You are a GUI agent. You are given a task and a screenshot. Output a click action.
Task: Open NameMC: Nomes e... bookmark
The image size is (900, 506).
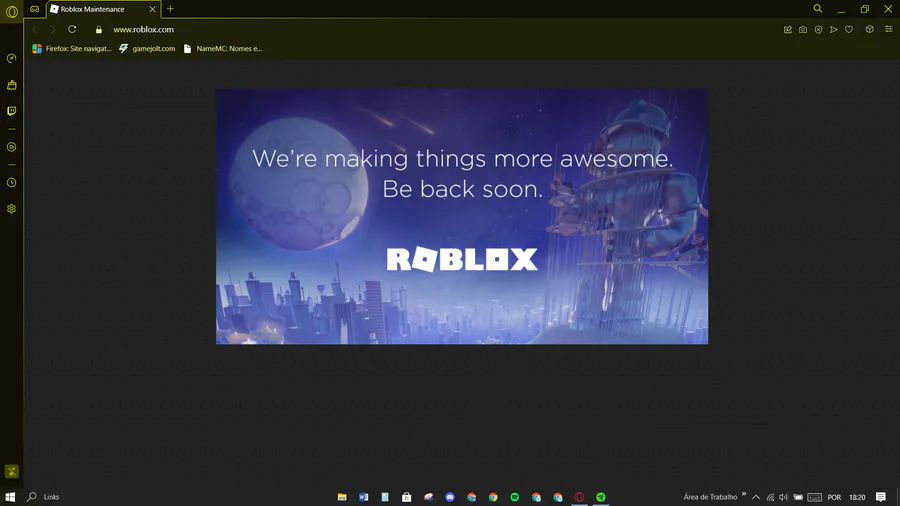click(223, 49)
